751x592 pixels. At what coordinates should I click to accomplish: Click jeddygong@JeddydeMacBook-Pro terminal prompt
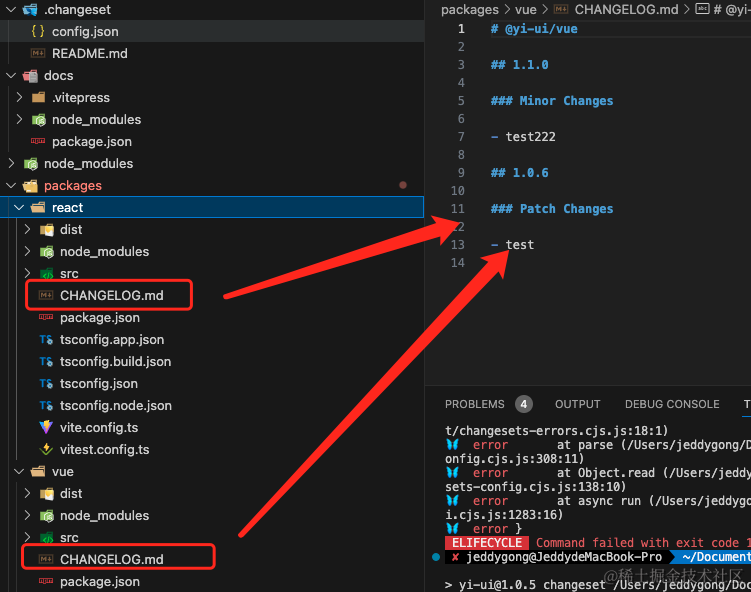pyautogui.click(x=564, y=557)
